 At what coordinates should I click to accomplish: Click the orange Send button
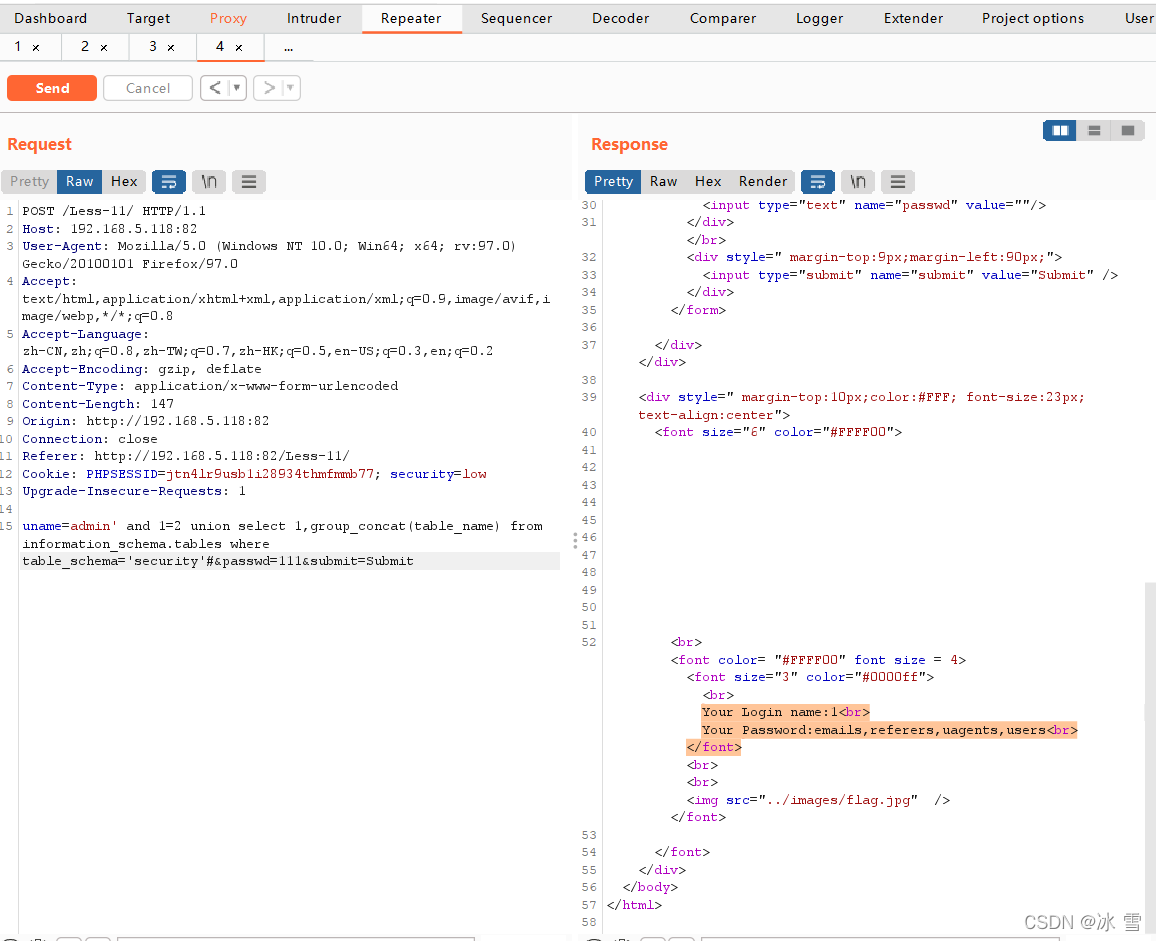52,88
